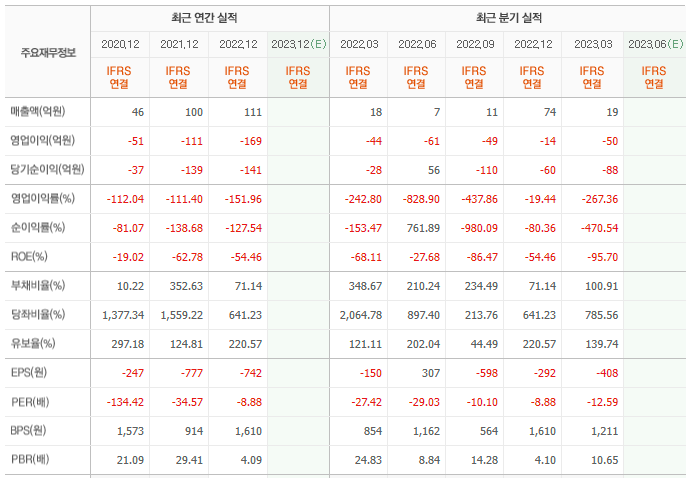This screenshot has width=697, height=478.
Task: Click the BPS value 1,573
Action: [x=130, y=431]
